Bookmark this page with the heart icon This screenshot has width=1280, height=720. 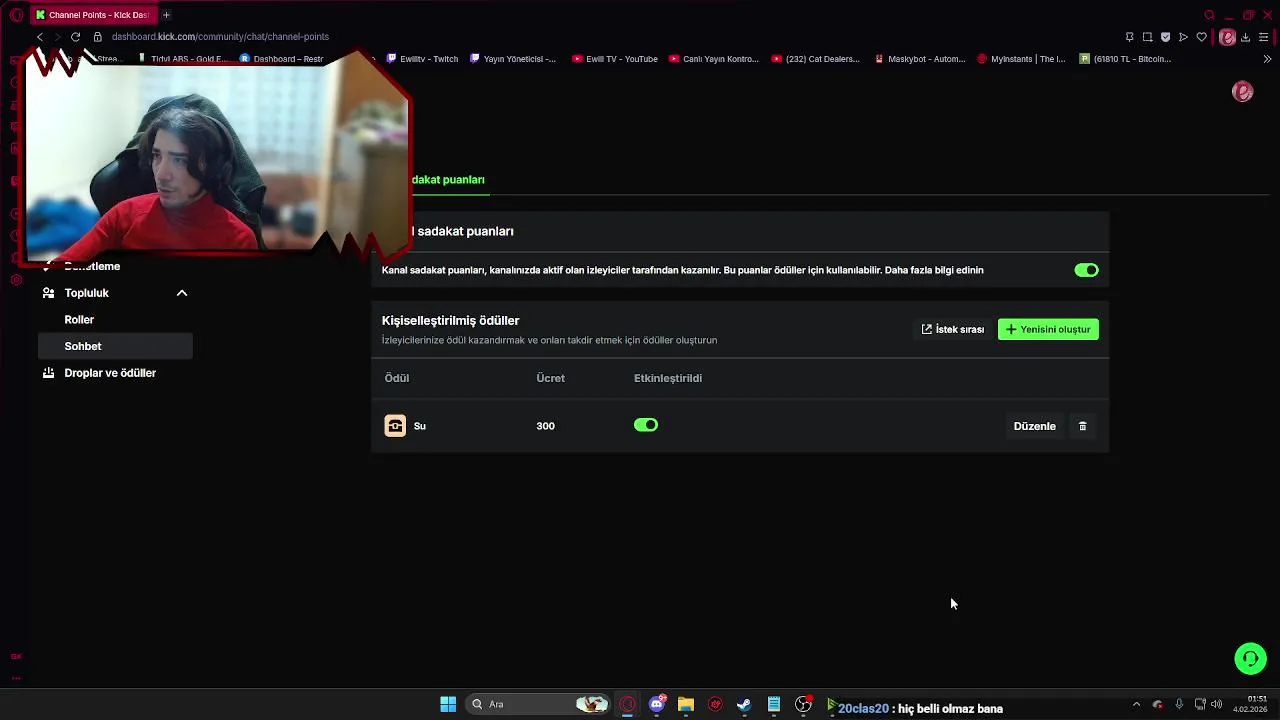click(1201, 37)
